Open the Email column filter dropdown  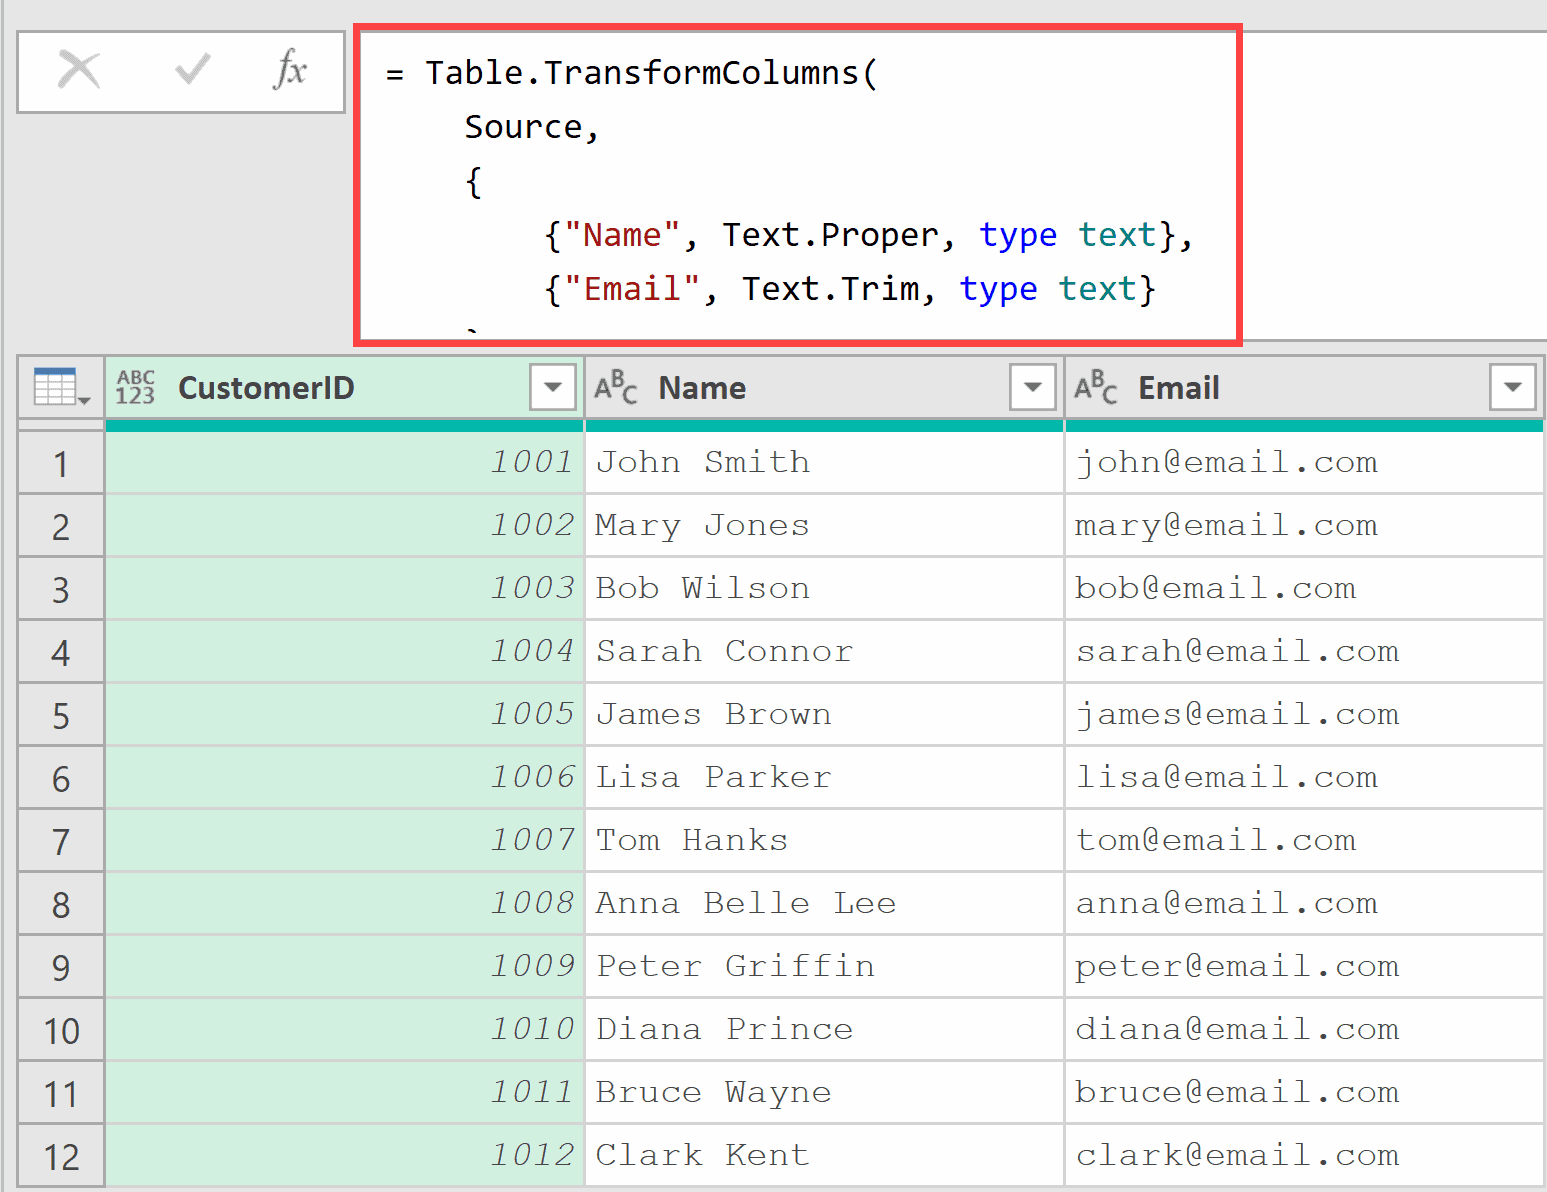pos(1512,387)
